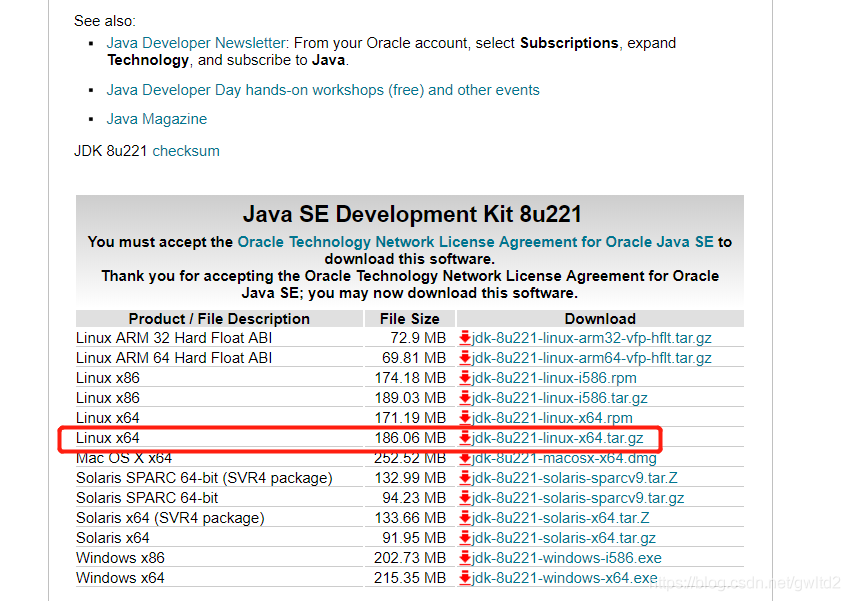
Task: Click the '215.35 MB' file size cell
Action: [410, 578]
